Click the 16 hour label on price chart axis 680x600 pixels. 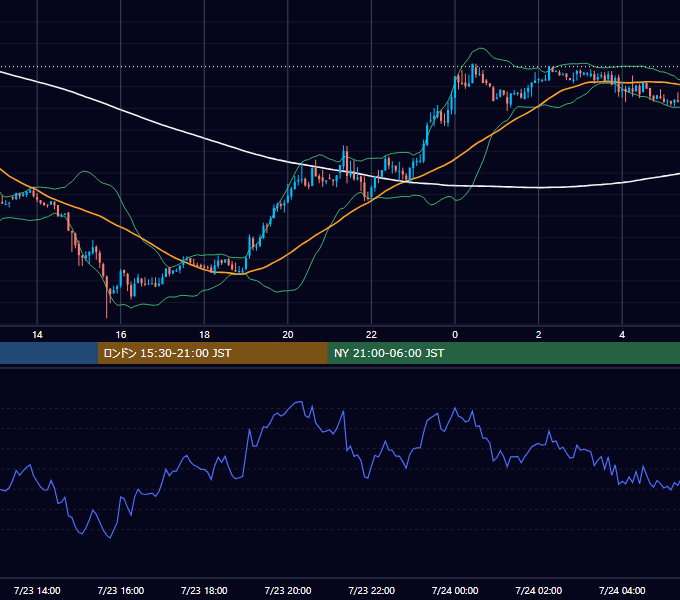point(121,335)
